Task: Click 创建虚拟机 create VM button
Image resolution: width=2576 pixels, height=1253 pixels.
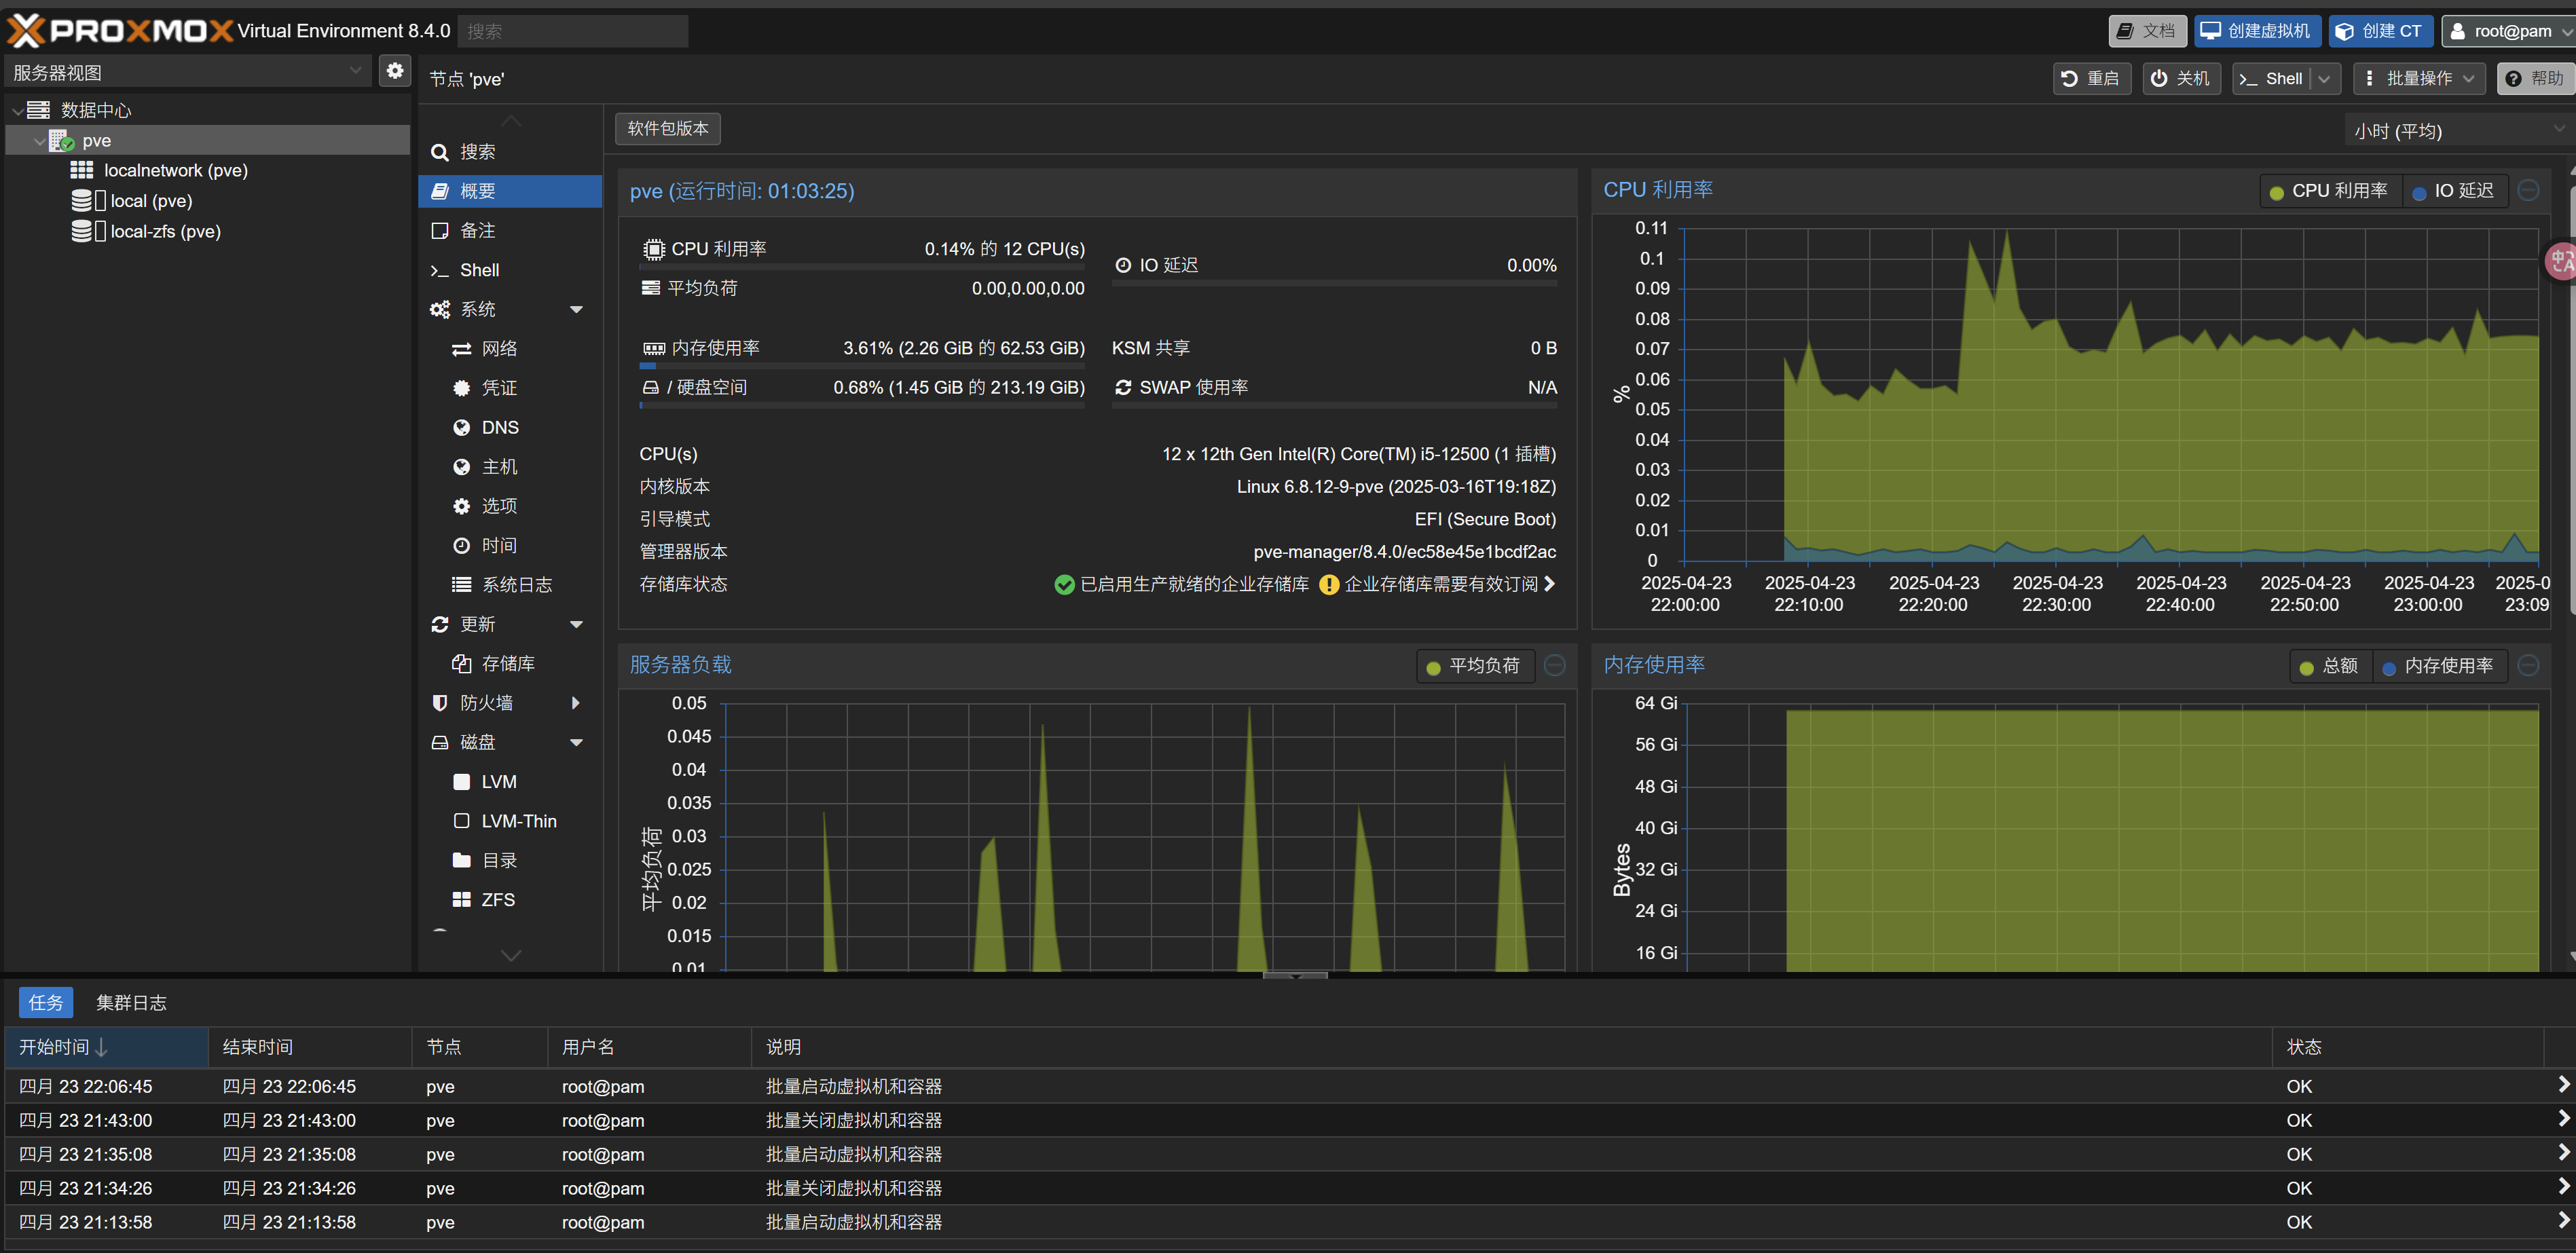Action: click(x=2258, y=31)
